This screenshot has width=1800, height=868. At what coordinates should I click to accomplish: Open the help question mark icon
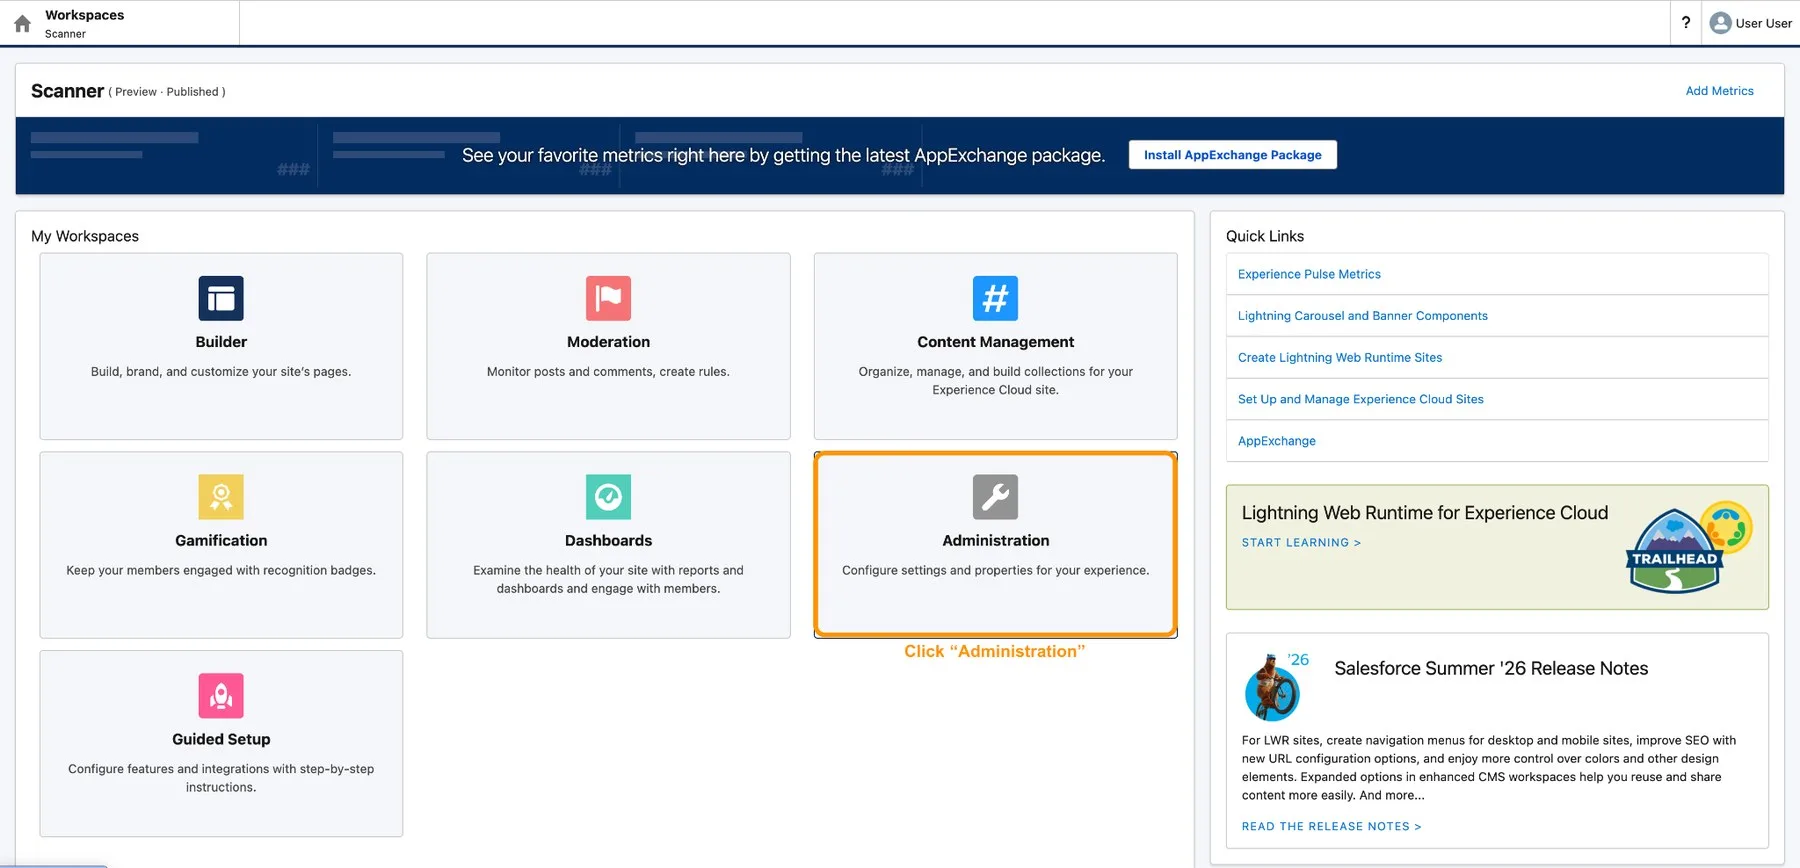pyautogui.click(x=1686, y=22)
